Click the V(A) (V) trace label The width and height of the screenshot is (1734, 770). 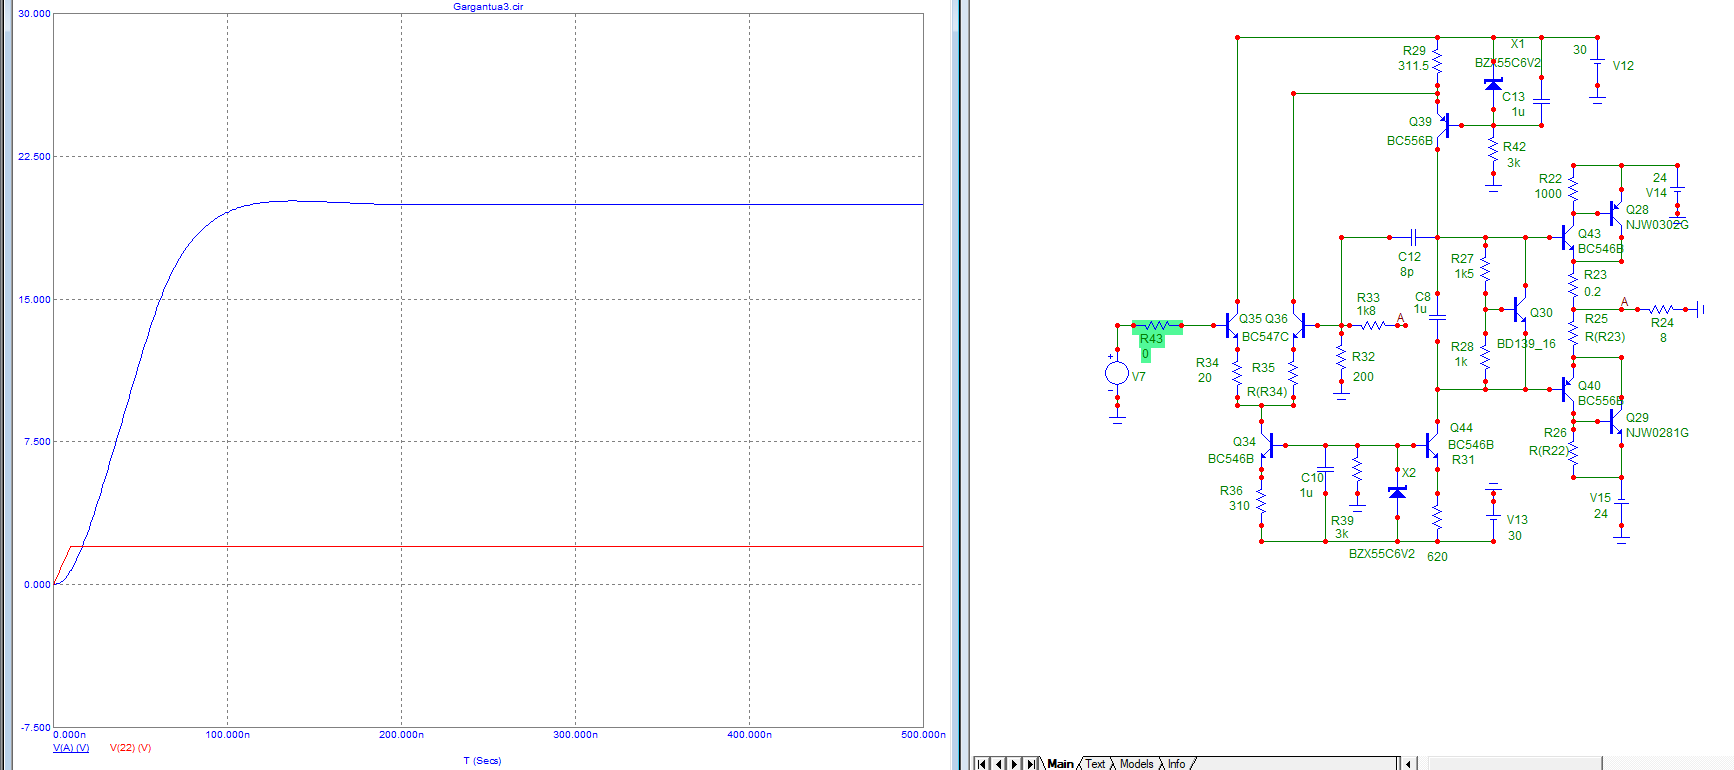tap(71, 748)
